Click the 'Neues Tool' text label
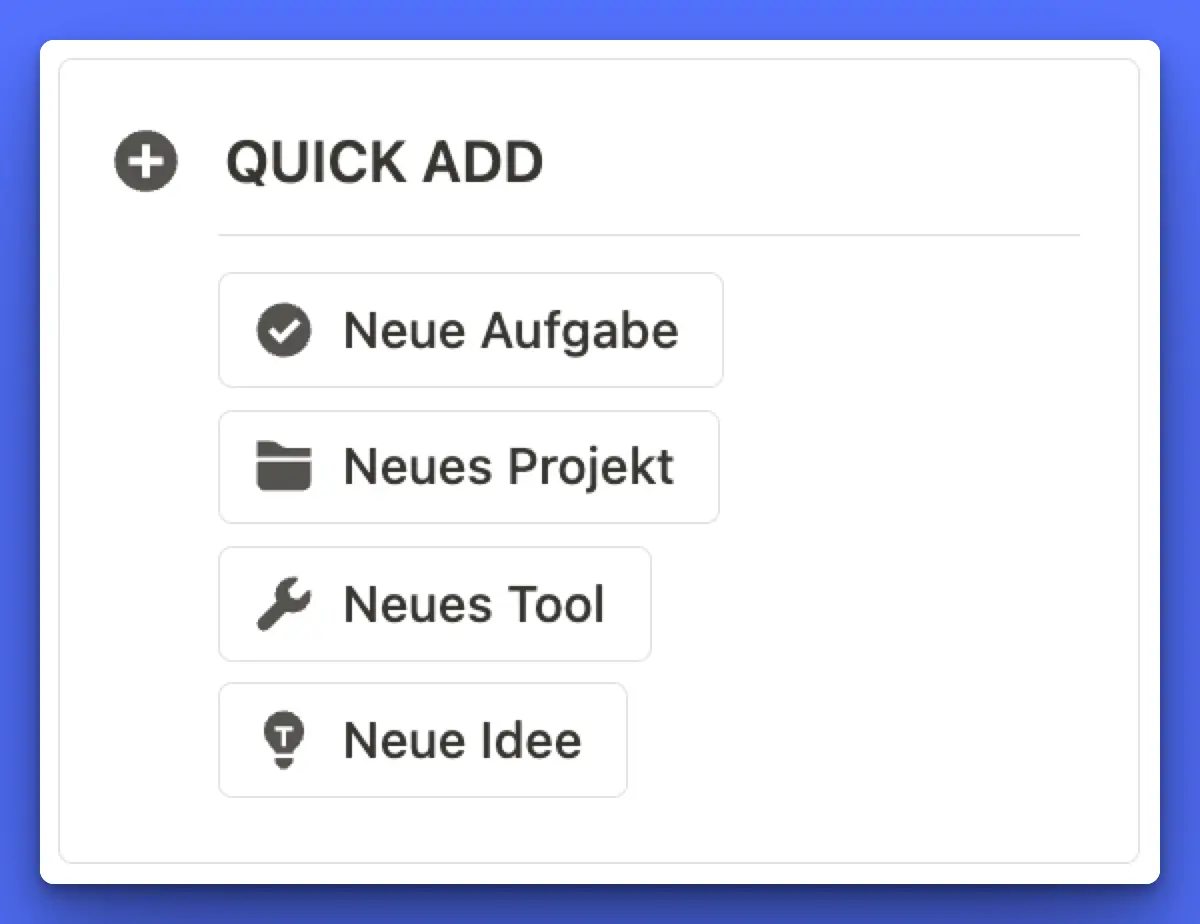The width and height of the screenshot is (1200, 924). click(474, 605)
